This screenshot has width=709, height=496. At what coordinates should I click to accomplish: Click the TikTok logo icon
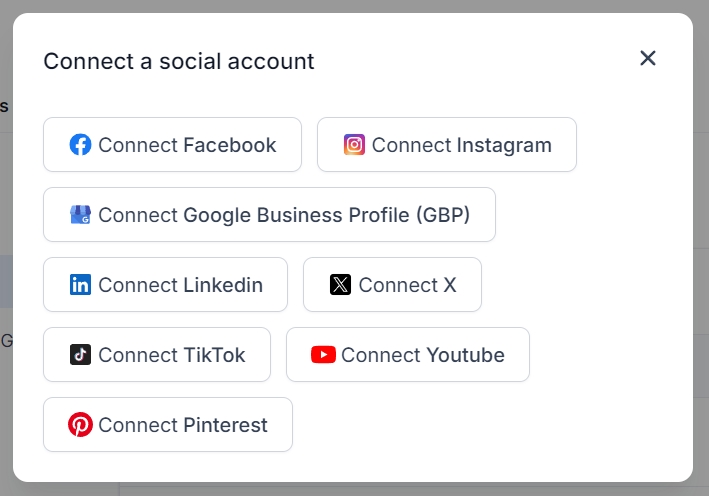point(80,355)
